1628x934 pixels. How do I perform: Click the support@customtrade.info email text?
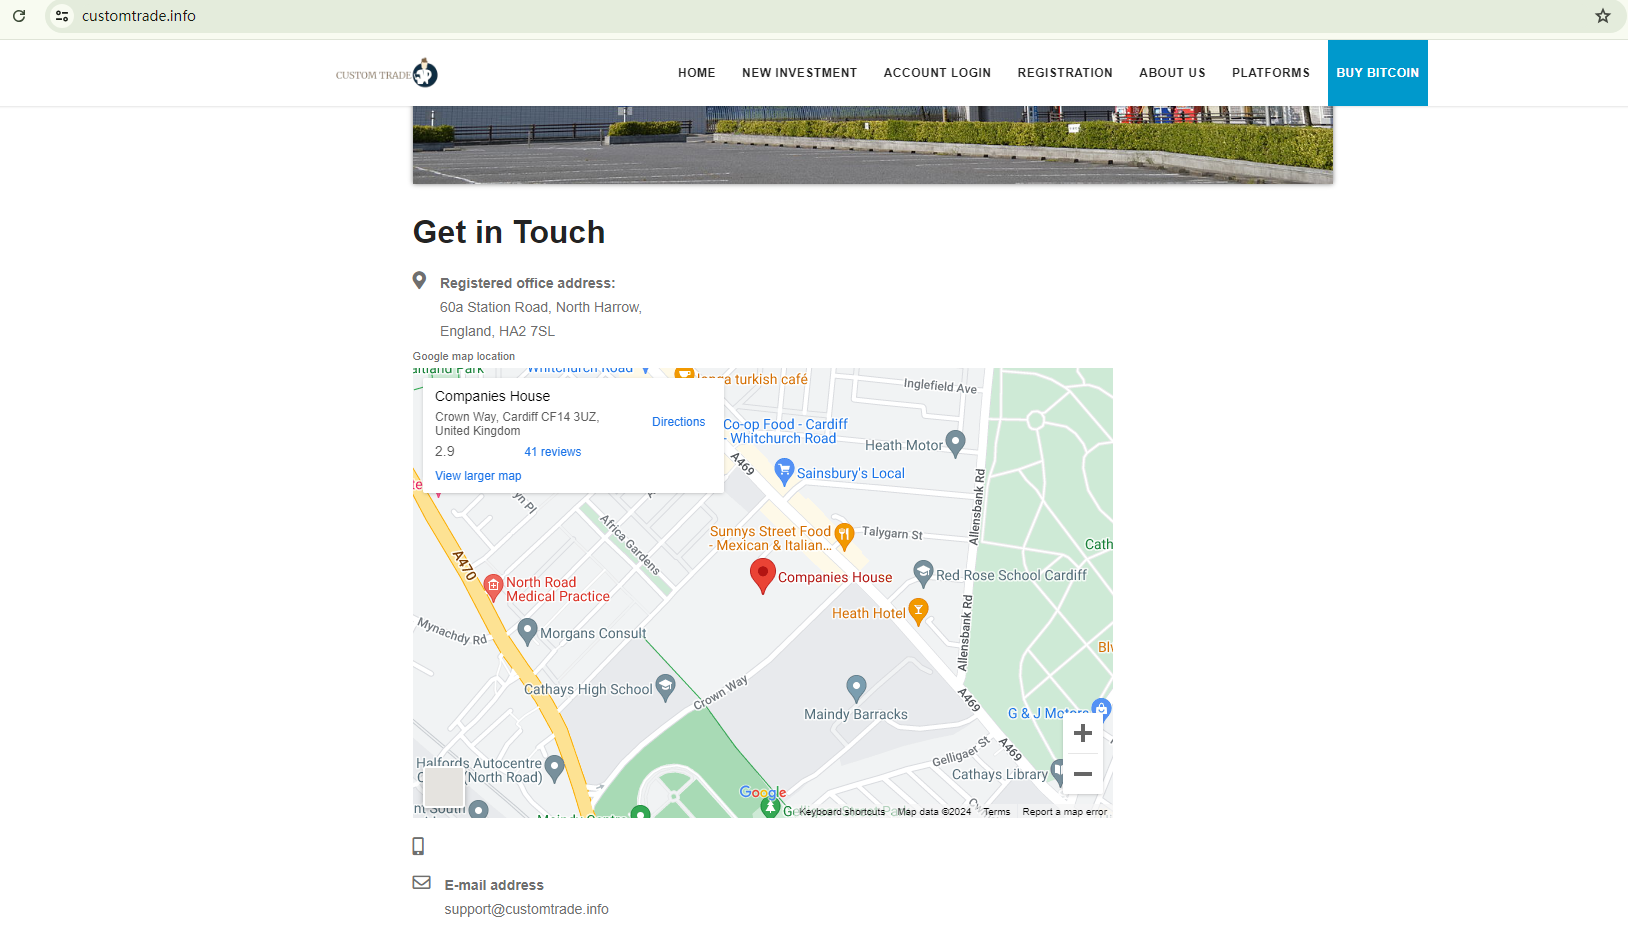(527, 909)
